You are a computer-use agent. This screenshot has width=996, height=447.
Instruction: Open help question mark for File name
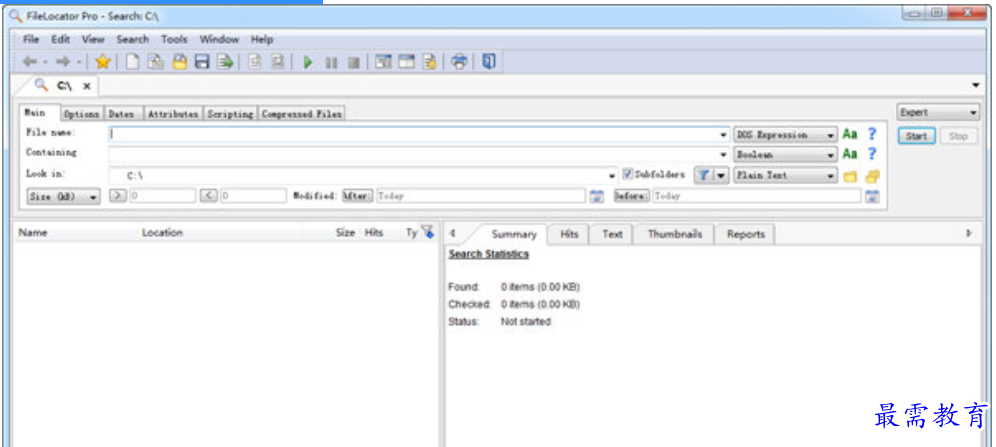[x=872, y=134]
